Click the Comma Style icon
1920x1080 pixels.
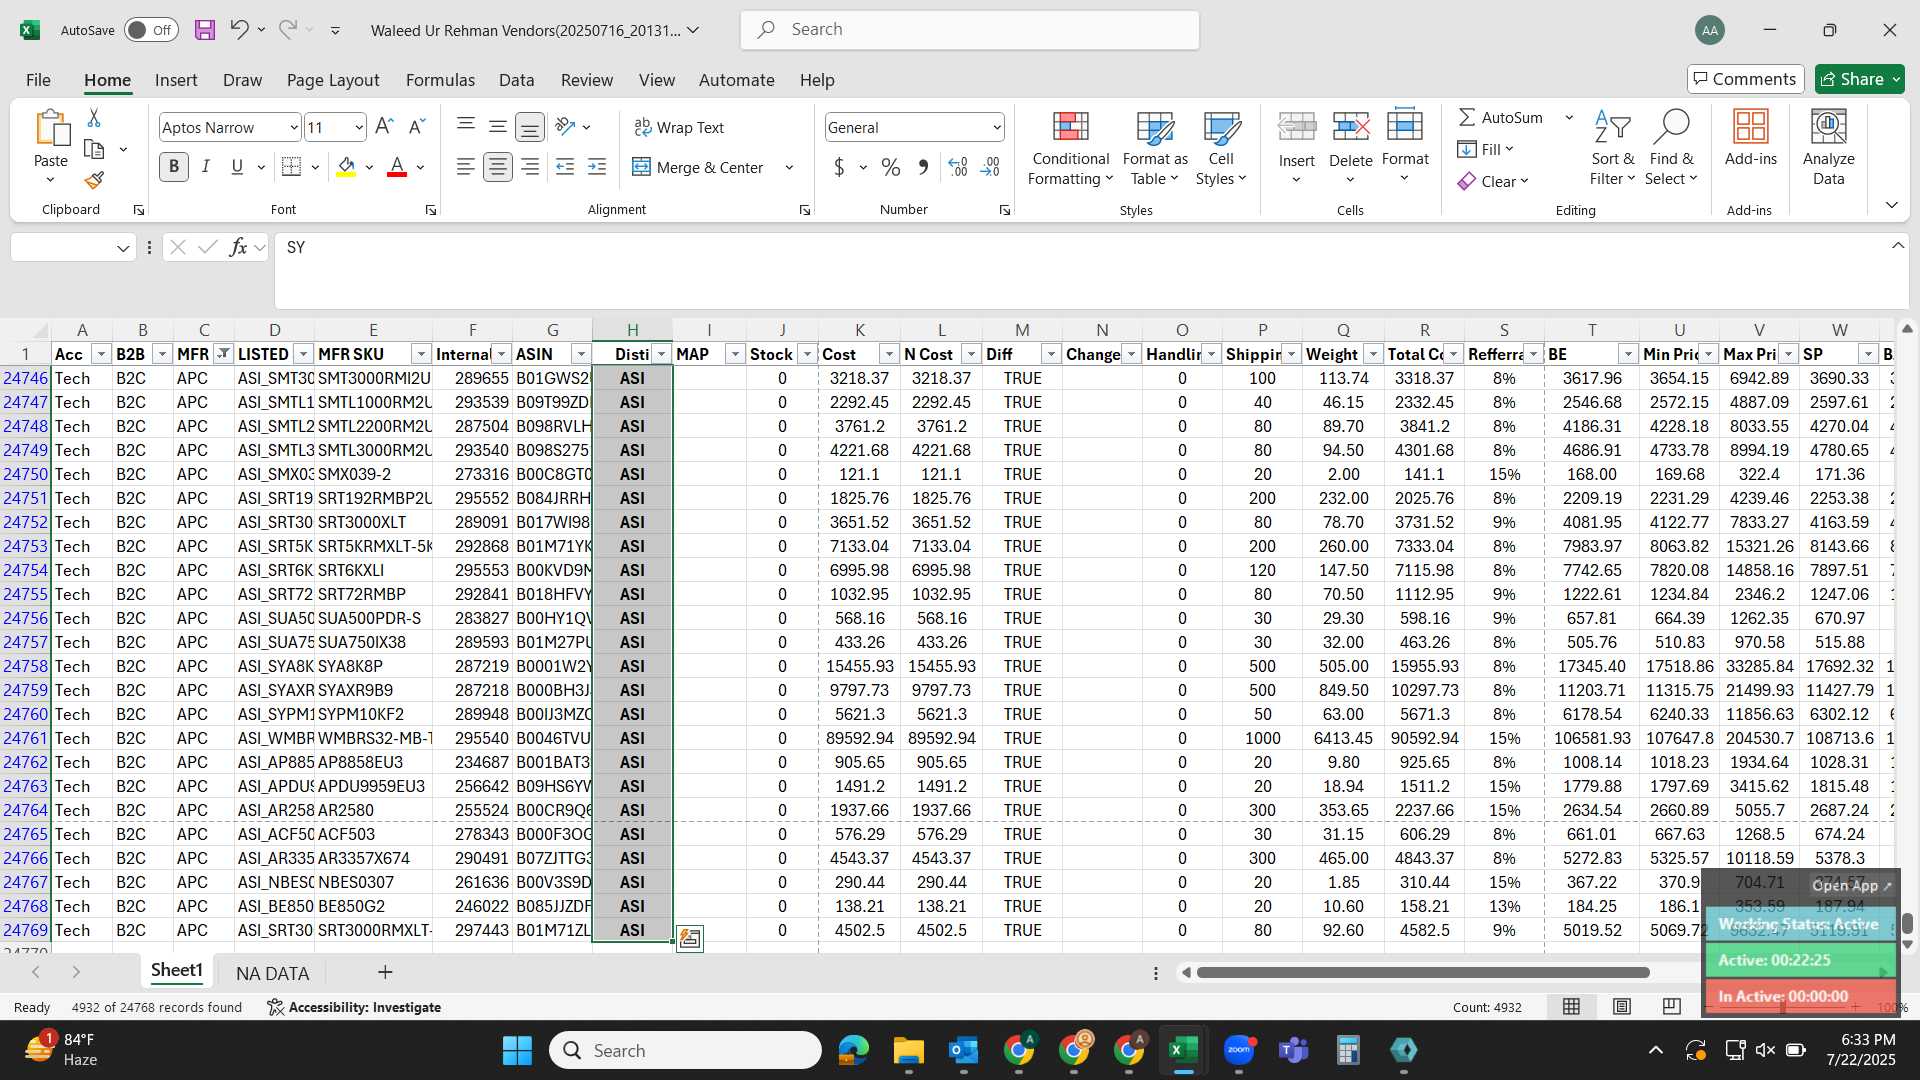click(x=923, y=167)
